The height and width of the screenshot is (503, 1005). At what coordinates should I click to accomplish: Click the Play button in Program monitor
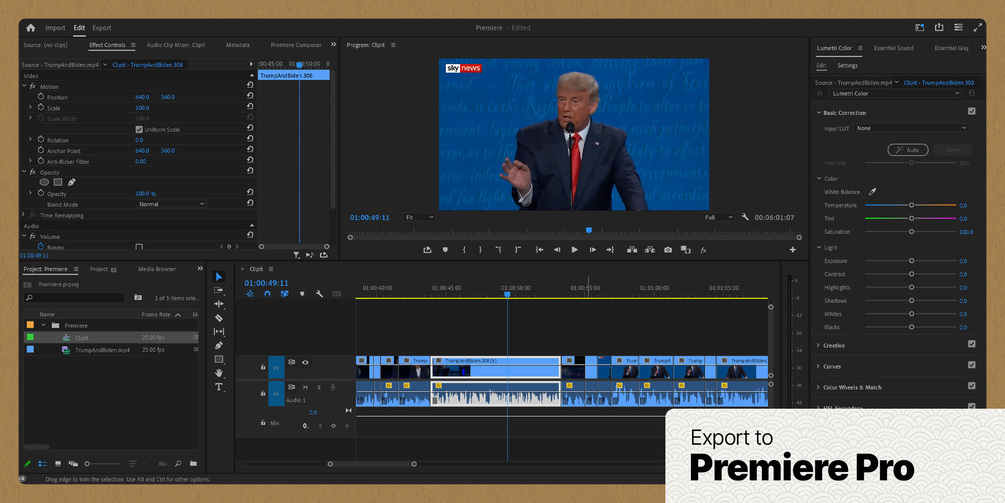click(x=574, y=250)
